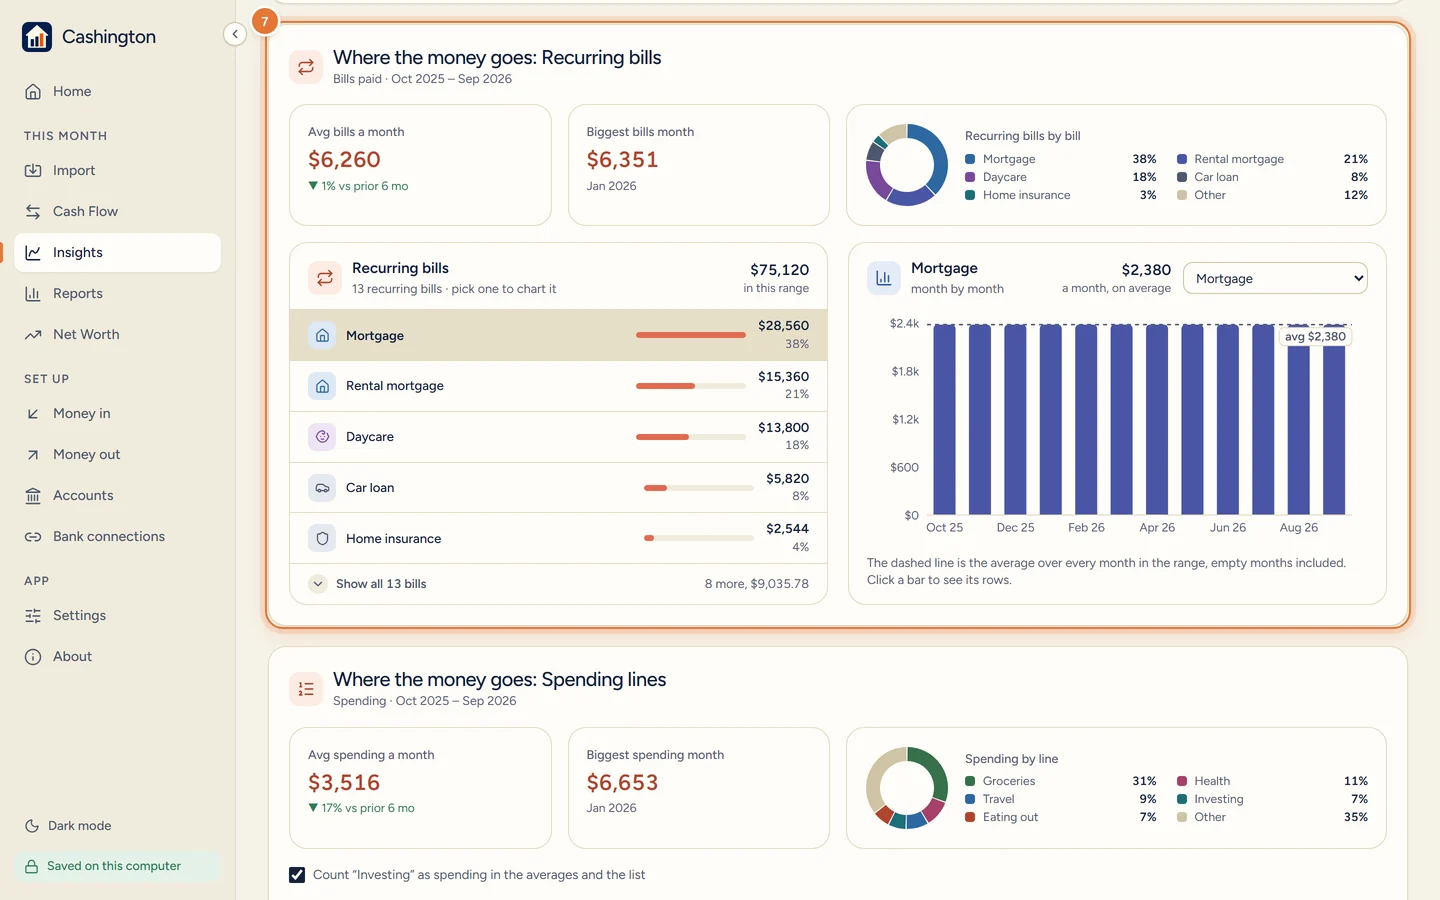
Task: Uncheck the Count "Investing" as spending checkbox
Action: (297, 875)
